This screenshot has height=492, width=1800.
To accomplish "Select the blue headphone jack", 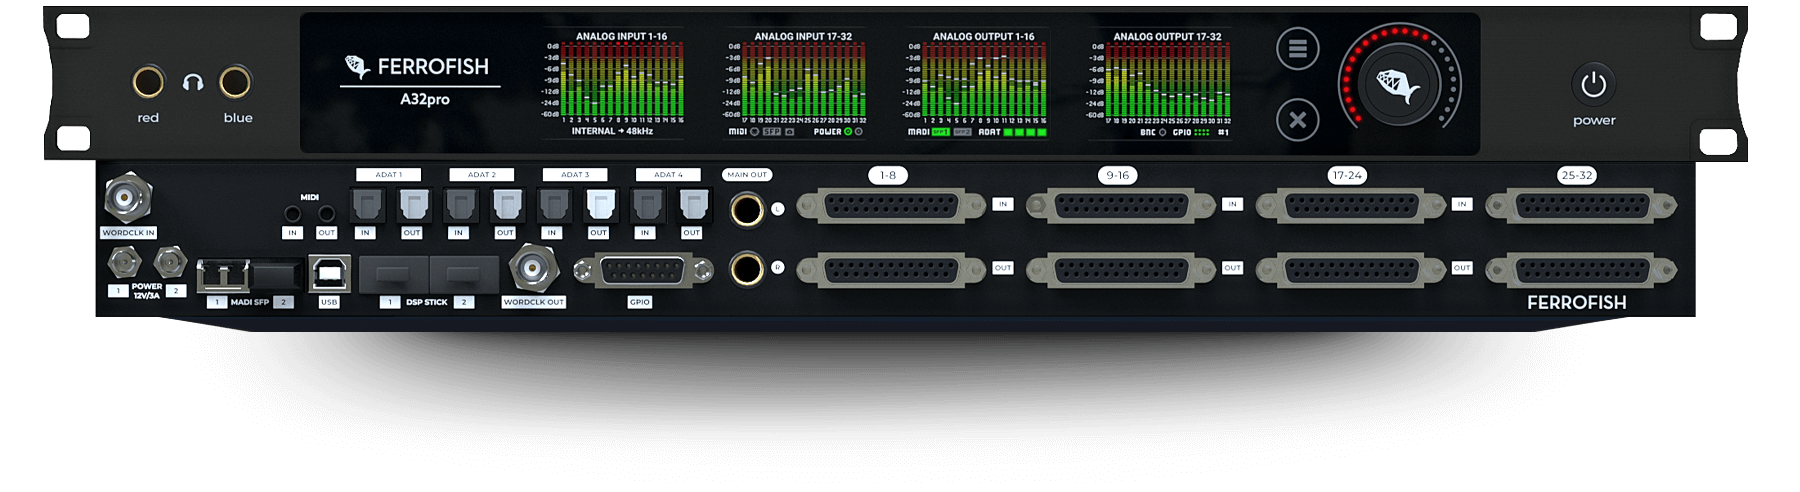I will click(236, 82).
